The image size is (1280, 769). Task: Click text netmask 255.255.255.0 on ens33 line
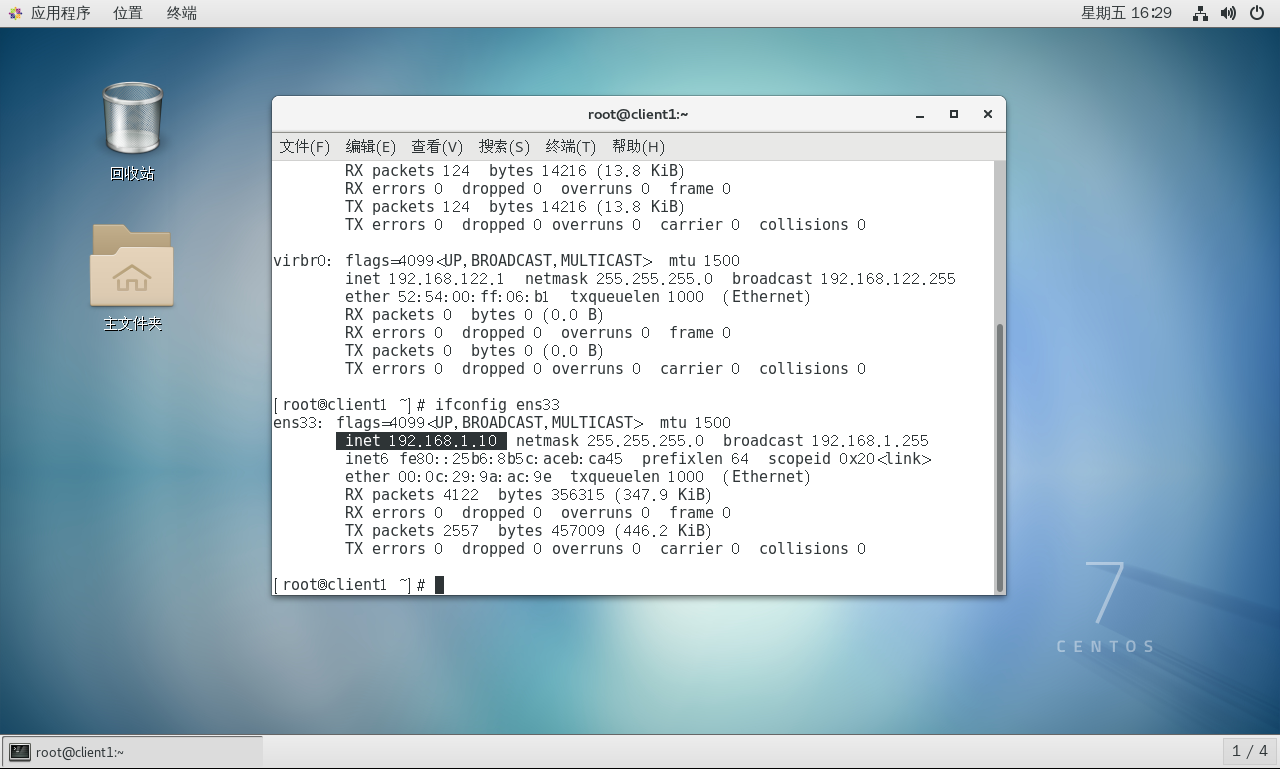[610, 441]
